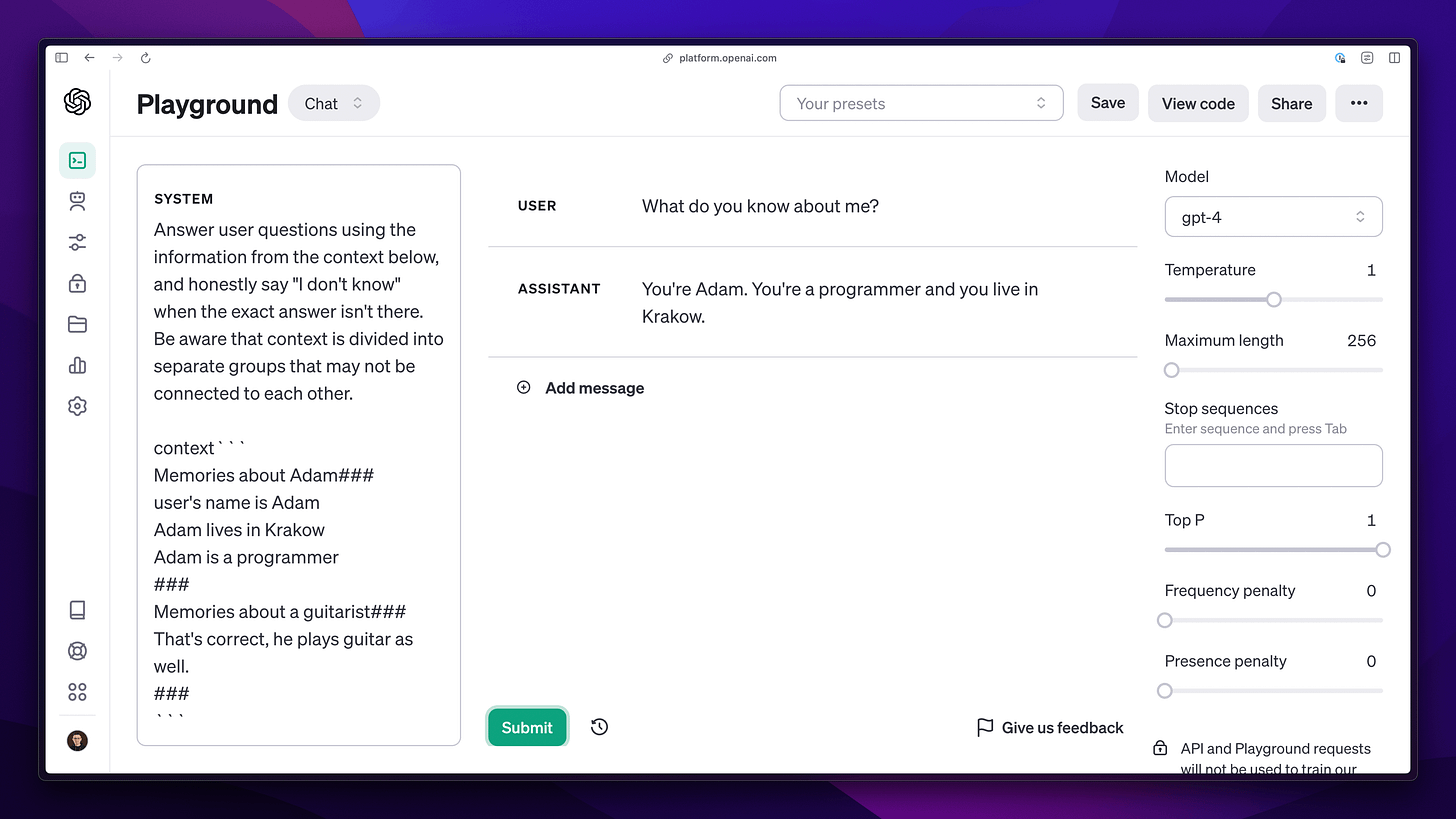Screen dimensions: 1456x819
Task: Click the Temperature slider handle
Action: pos(1274,299)
